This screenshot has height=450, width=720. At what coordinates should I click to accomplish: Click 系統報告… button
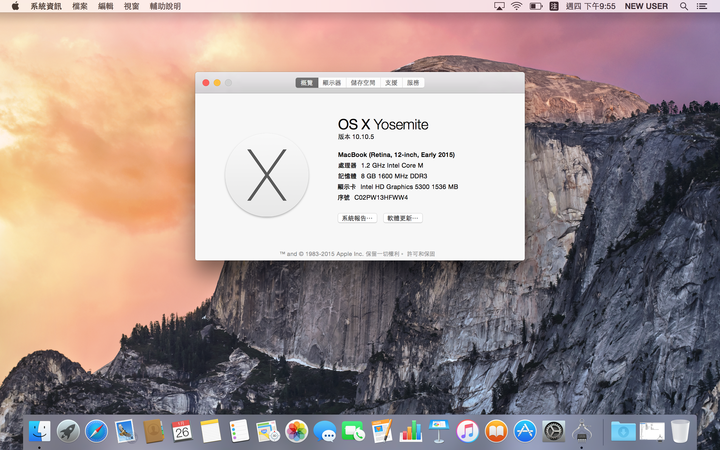pyautogui.click(x=357, y=218)
